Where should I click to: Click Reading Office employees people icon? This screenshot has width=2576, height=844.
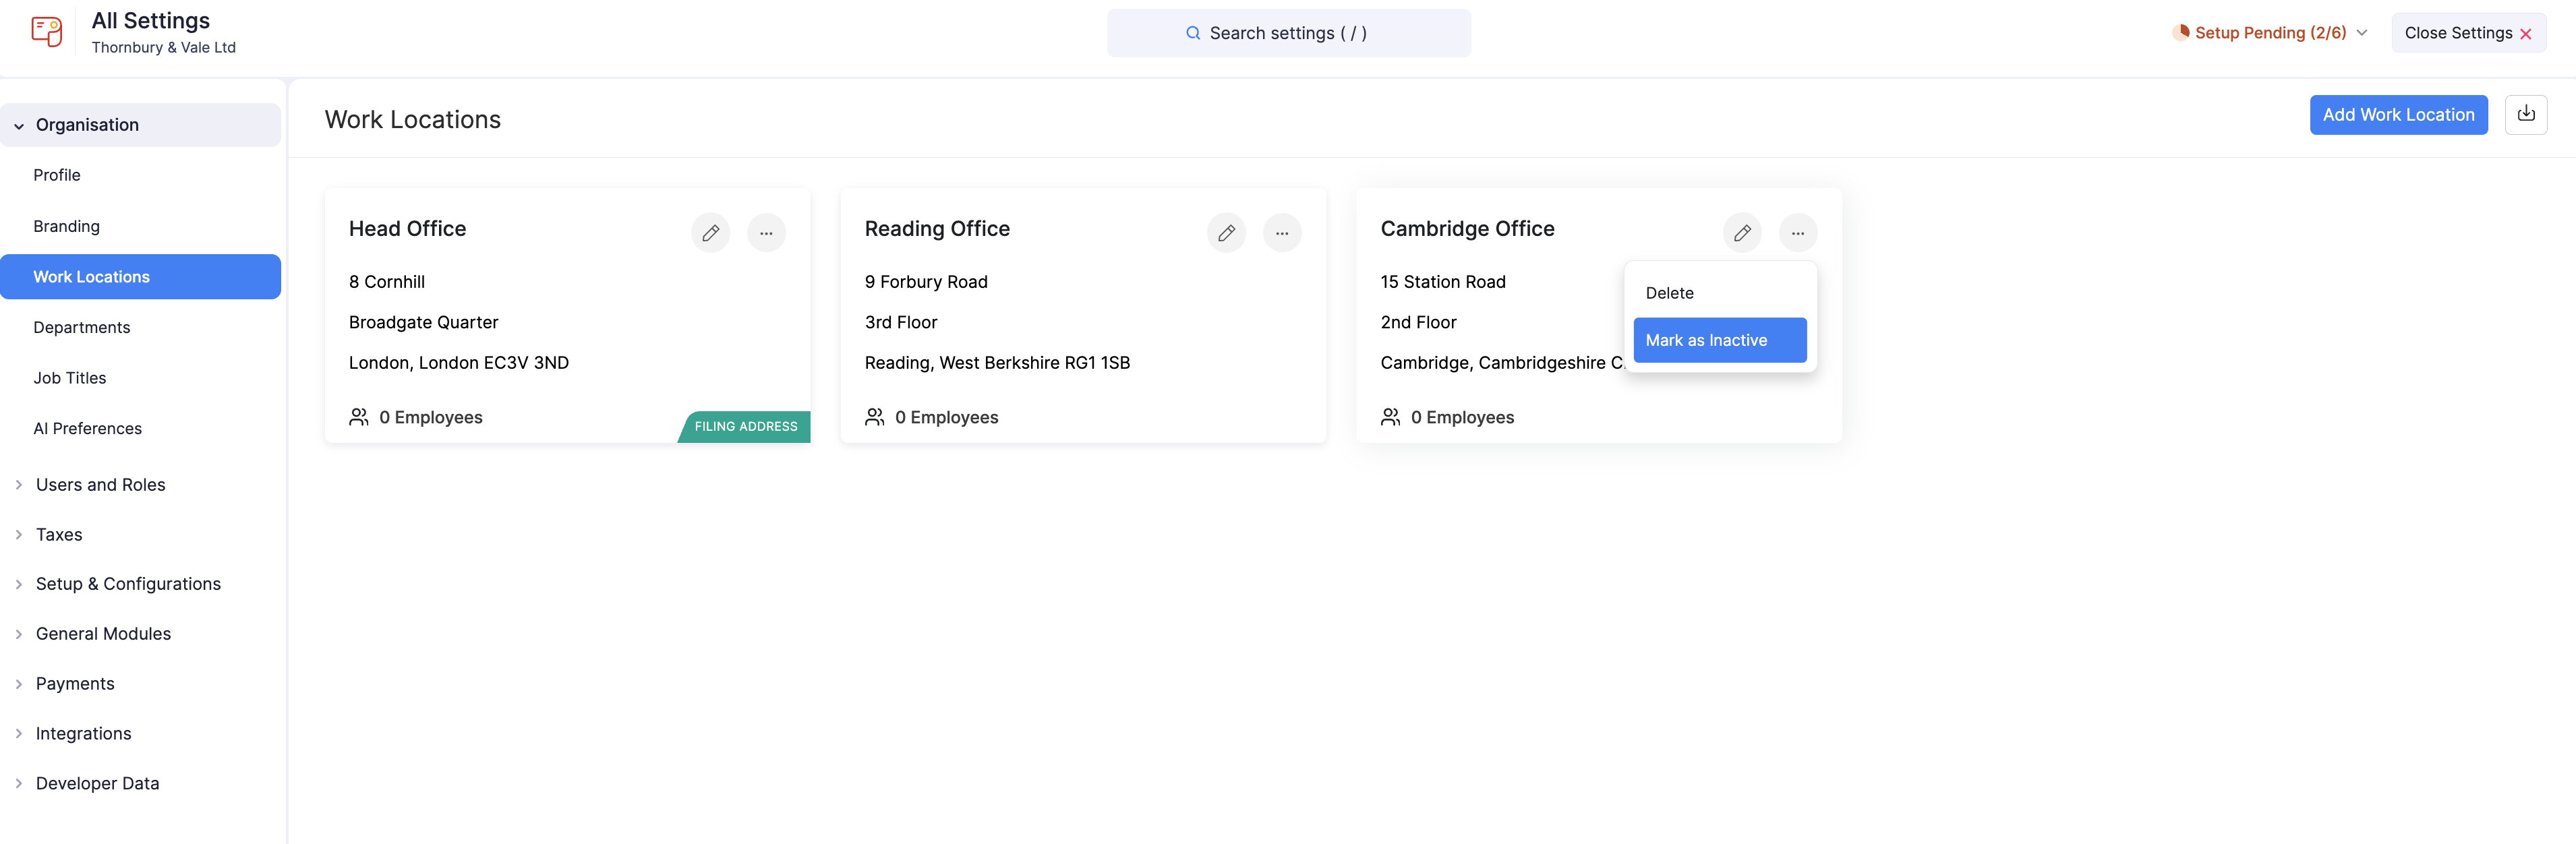click(875, 417)
